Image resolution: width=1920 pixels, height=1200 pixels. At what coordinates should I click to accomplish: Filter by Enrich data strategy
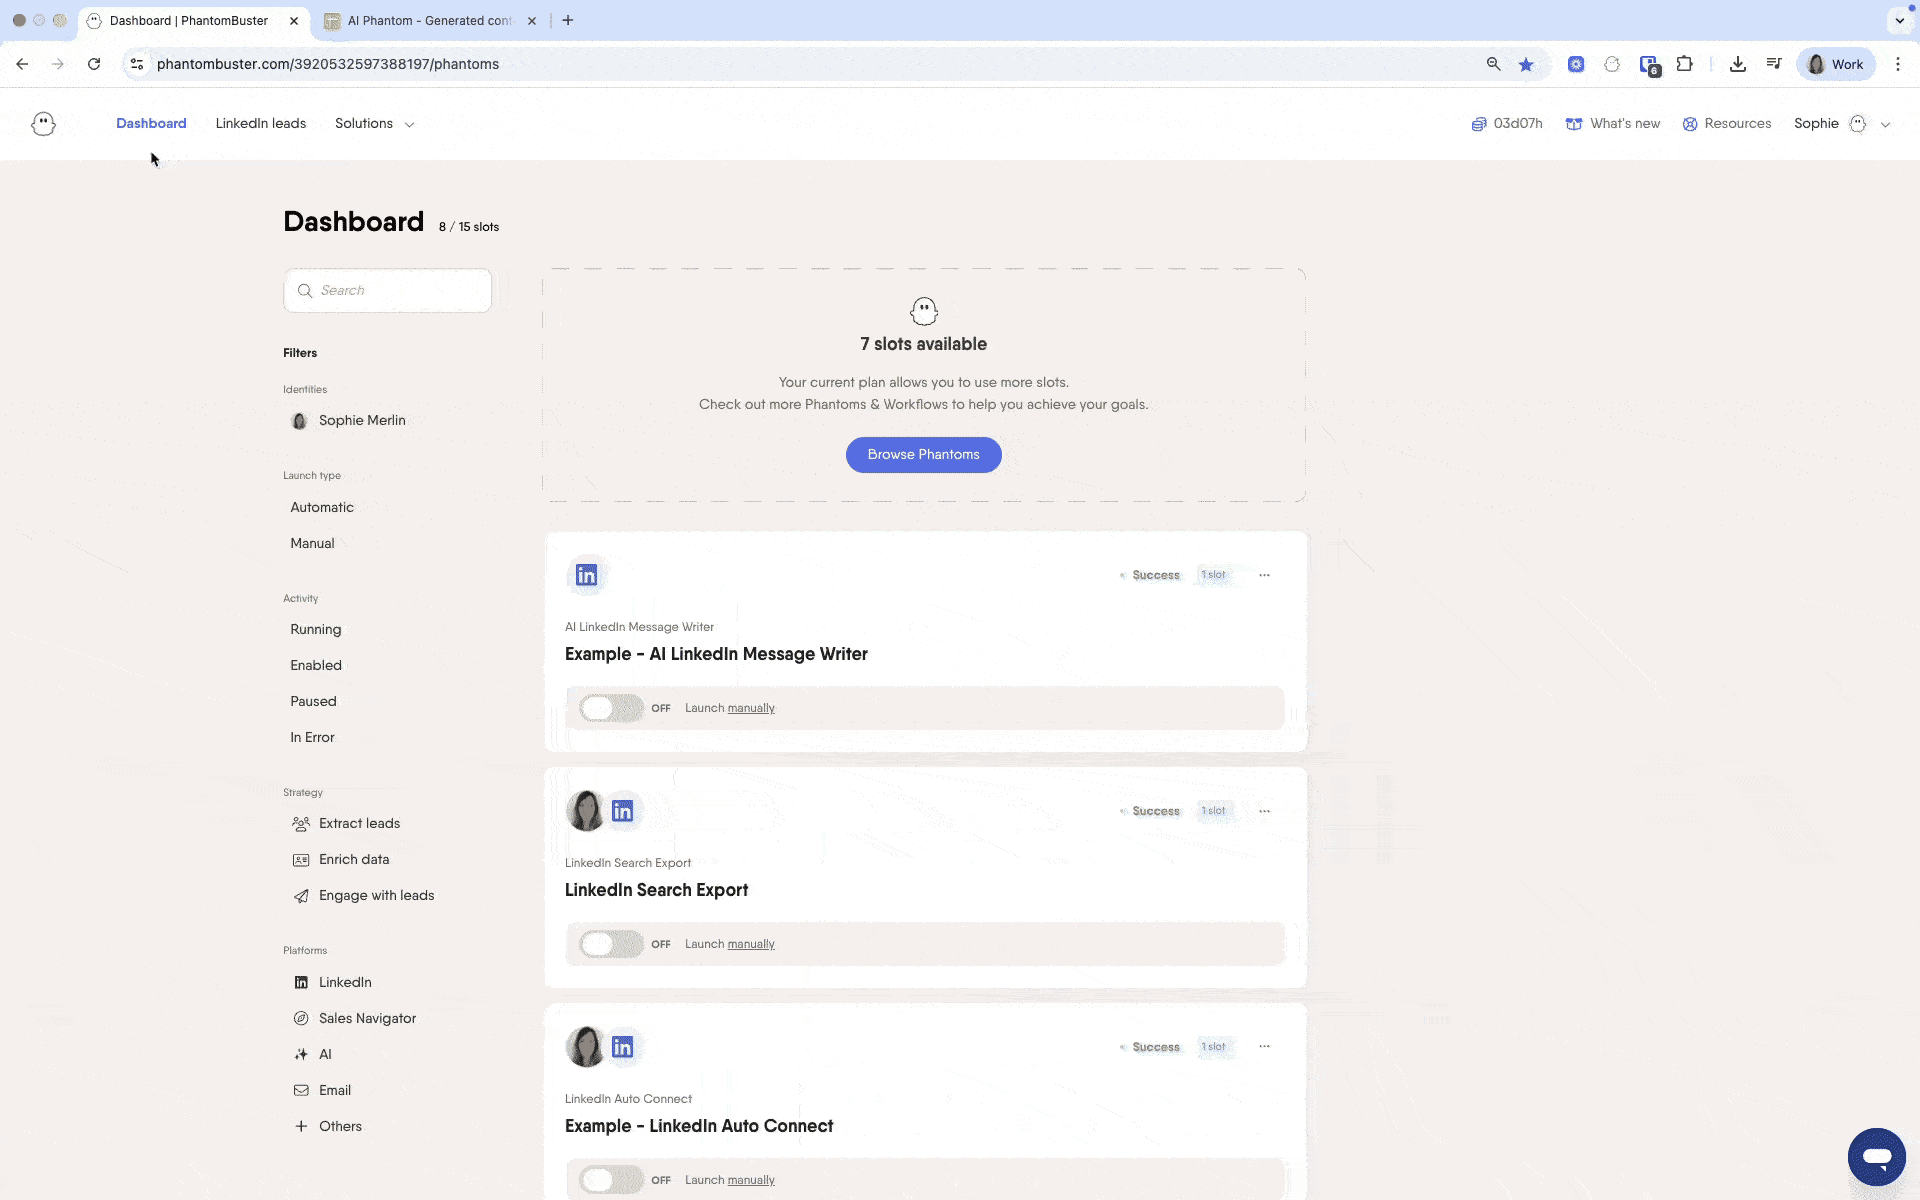[341, 859]
